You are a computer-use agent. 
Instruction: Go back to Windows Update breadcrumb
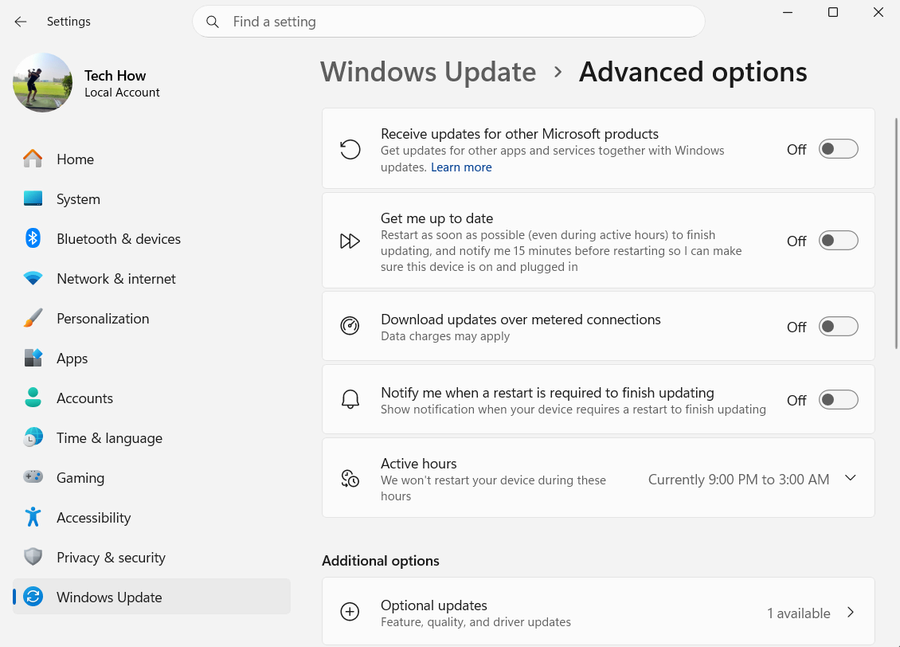point(428,72)
